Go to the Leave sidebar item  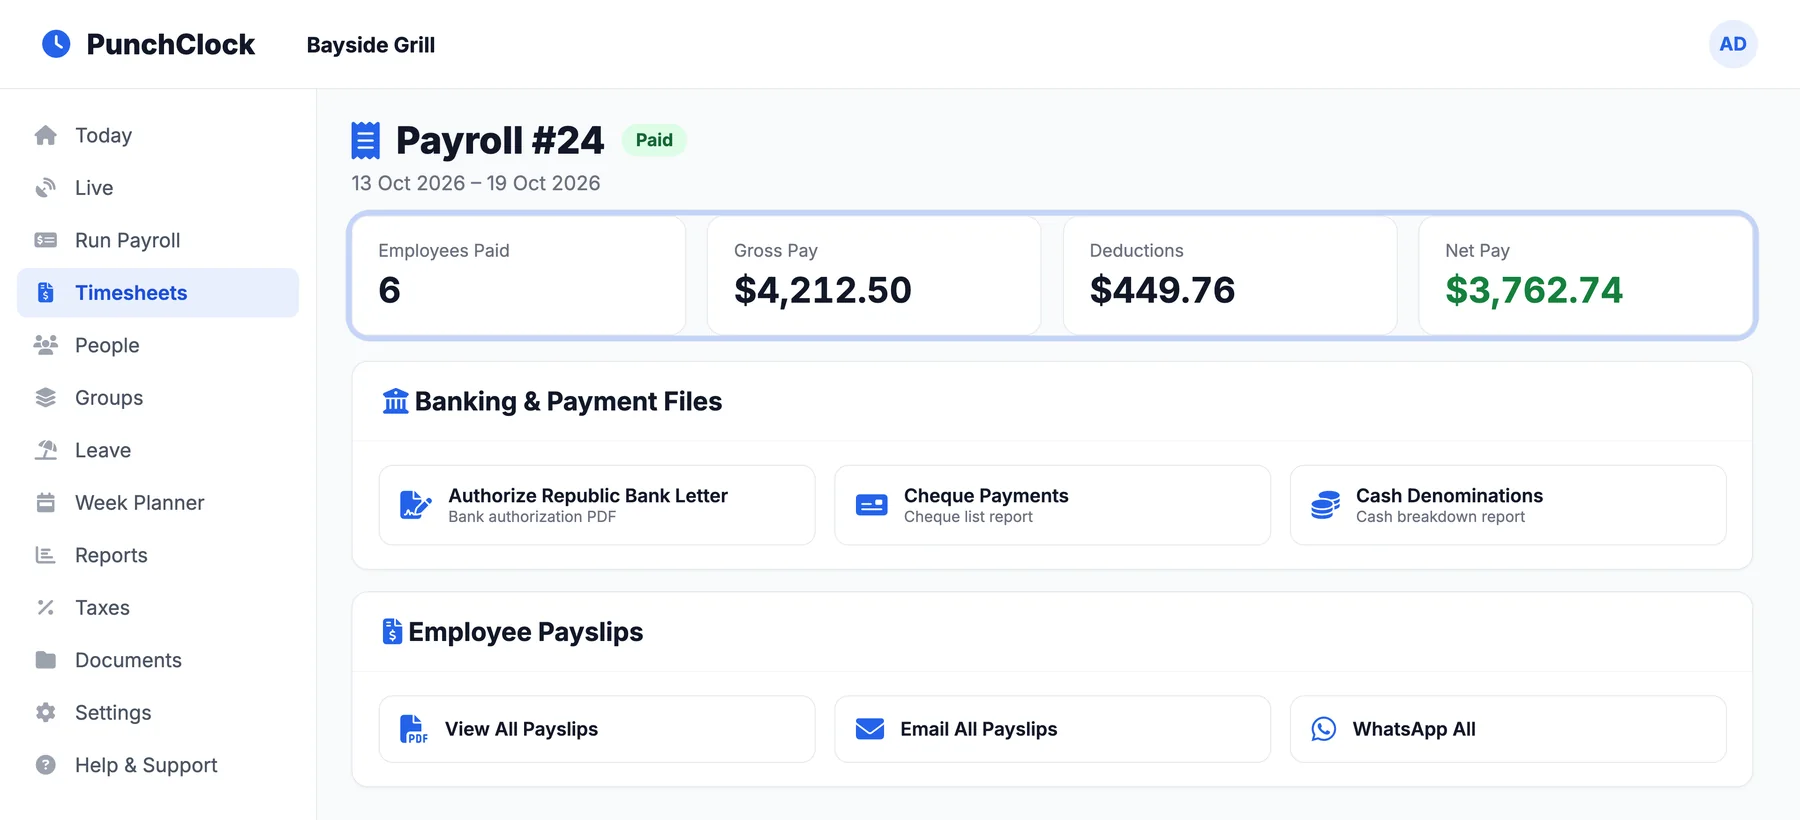click(x=158, y=450)
